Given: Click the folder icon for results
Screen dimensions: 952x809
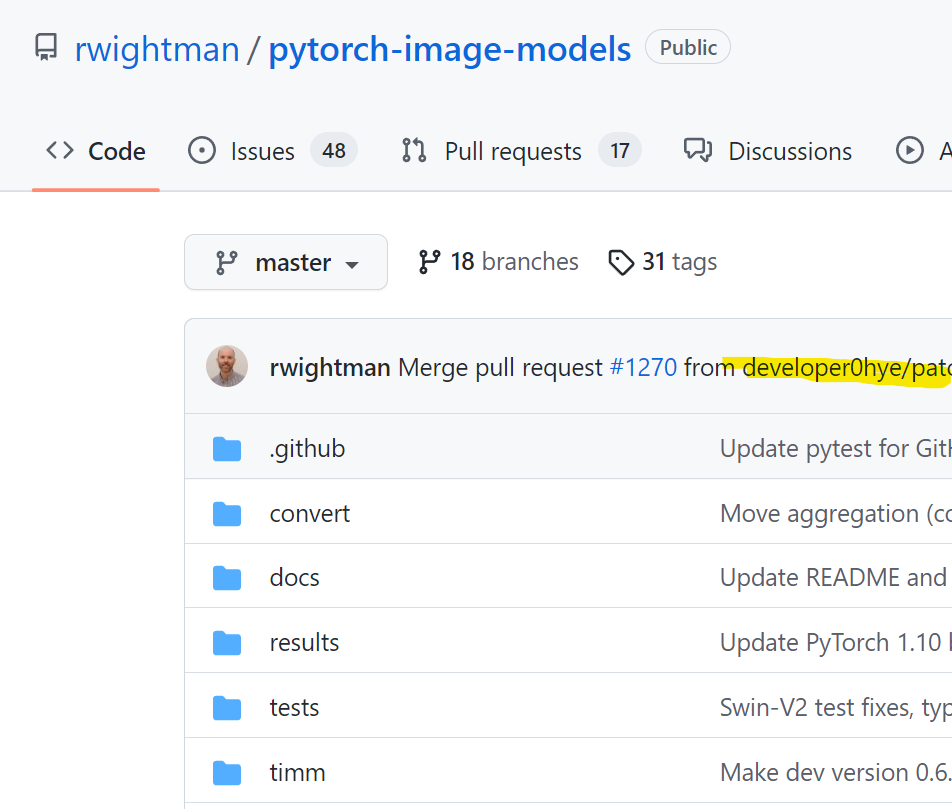Looking at the screenshot, I should (x=227, y=643).
